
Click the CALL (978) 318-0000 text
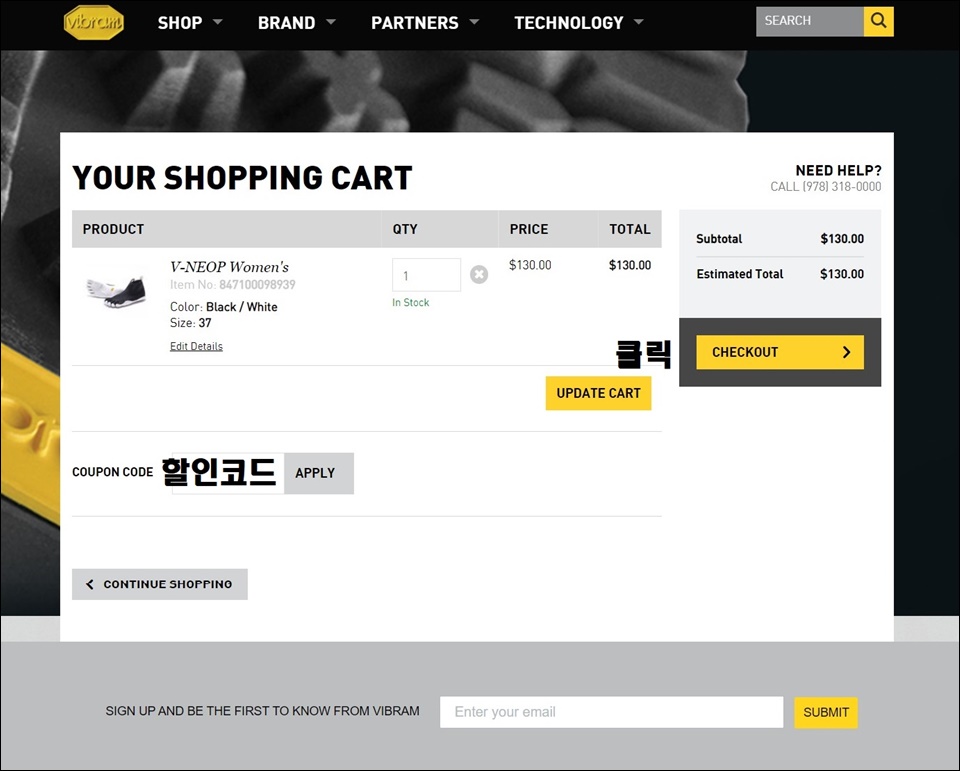[x=826, y=187]
